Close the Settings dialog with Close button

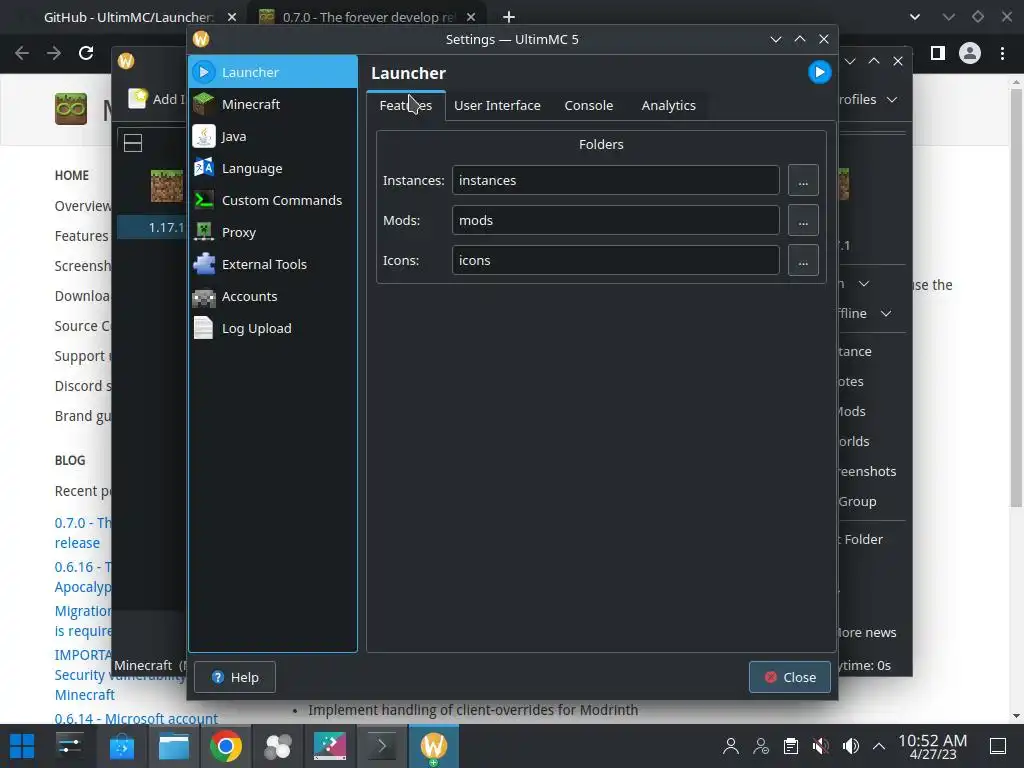click(x=790, y=677)
